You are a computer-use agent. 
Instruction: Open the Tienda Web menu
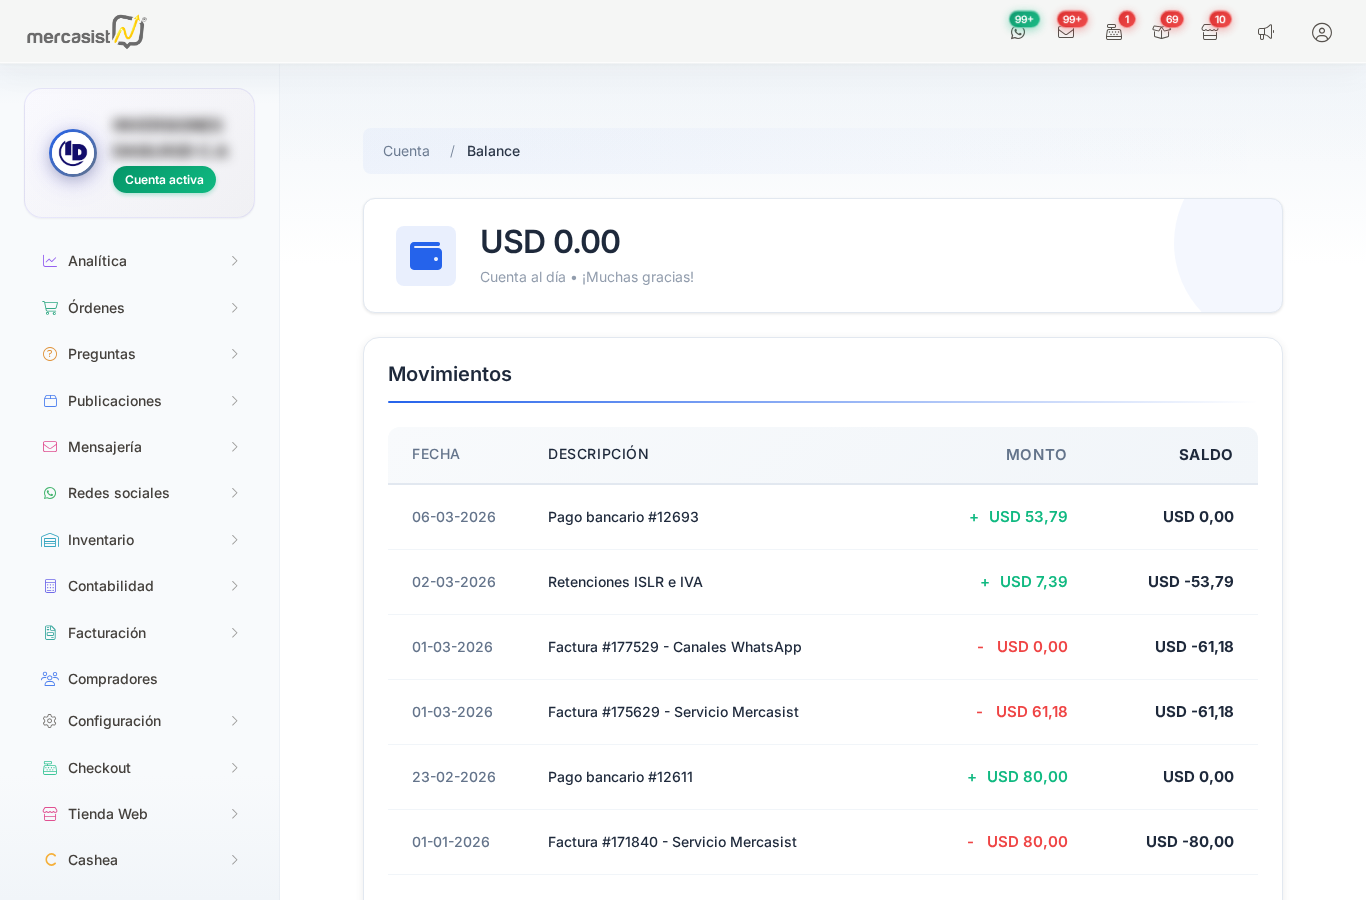(108, 814)
